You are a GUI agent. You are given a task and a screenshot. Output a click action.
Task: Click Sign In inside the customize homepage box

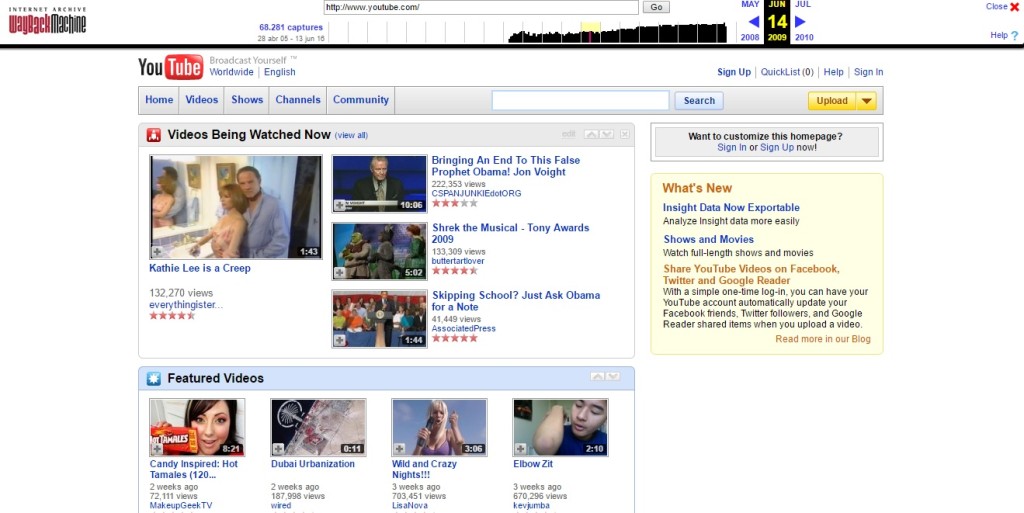[x=731, y=148]
